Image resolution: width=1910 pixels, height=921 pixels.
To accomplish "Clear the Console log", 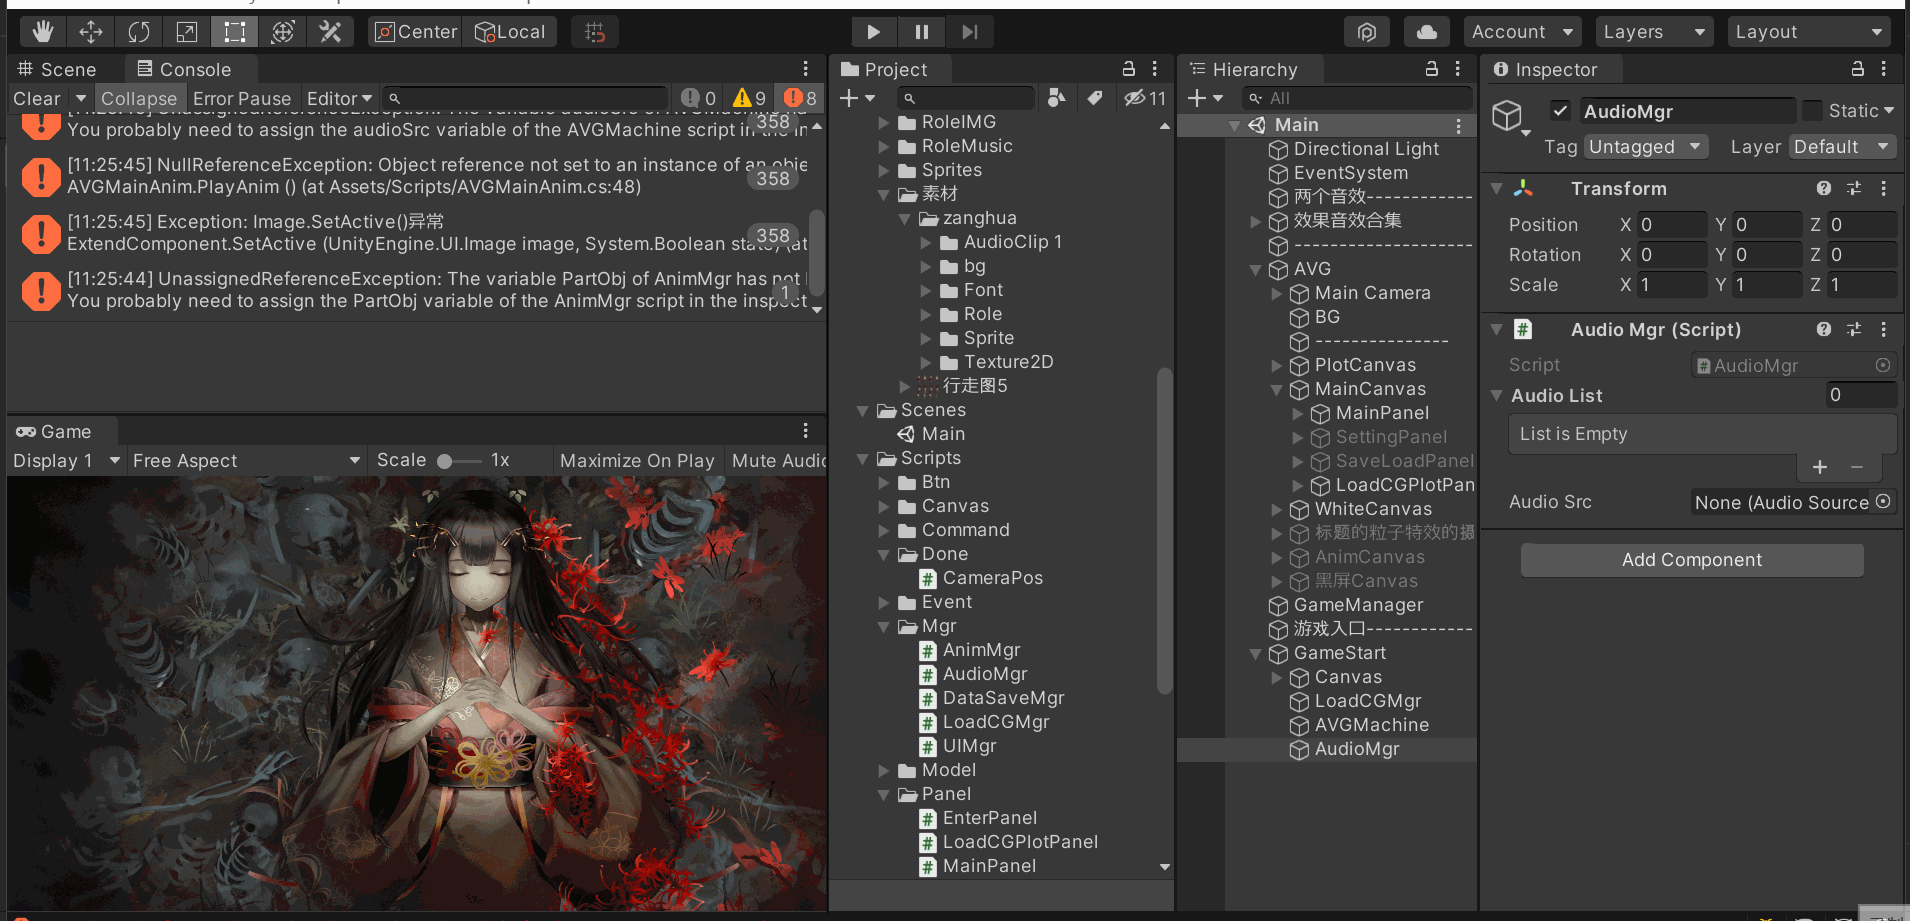I will coord(37,98).
